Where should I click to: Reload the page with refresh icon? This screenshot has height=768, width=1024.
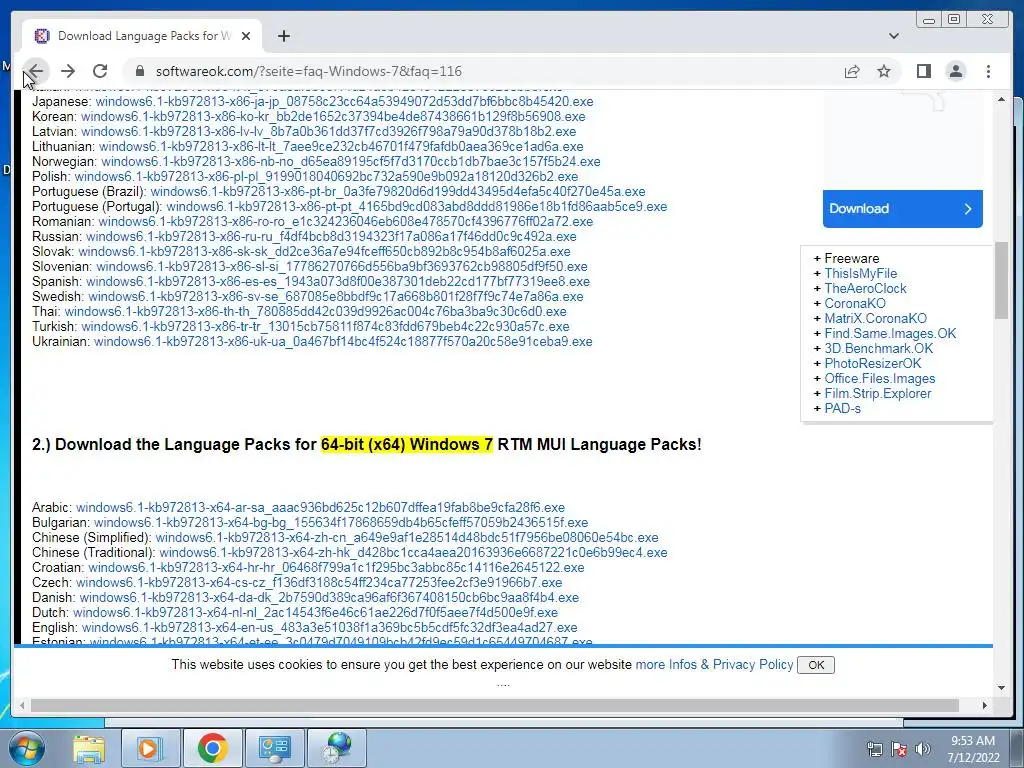pos(100,71)
